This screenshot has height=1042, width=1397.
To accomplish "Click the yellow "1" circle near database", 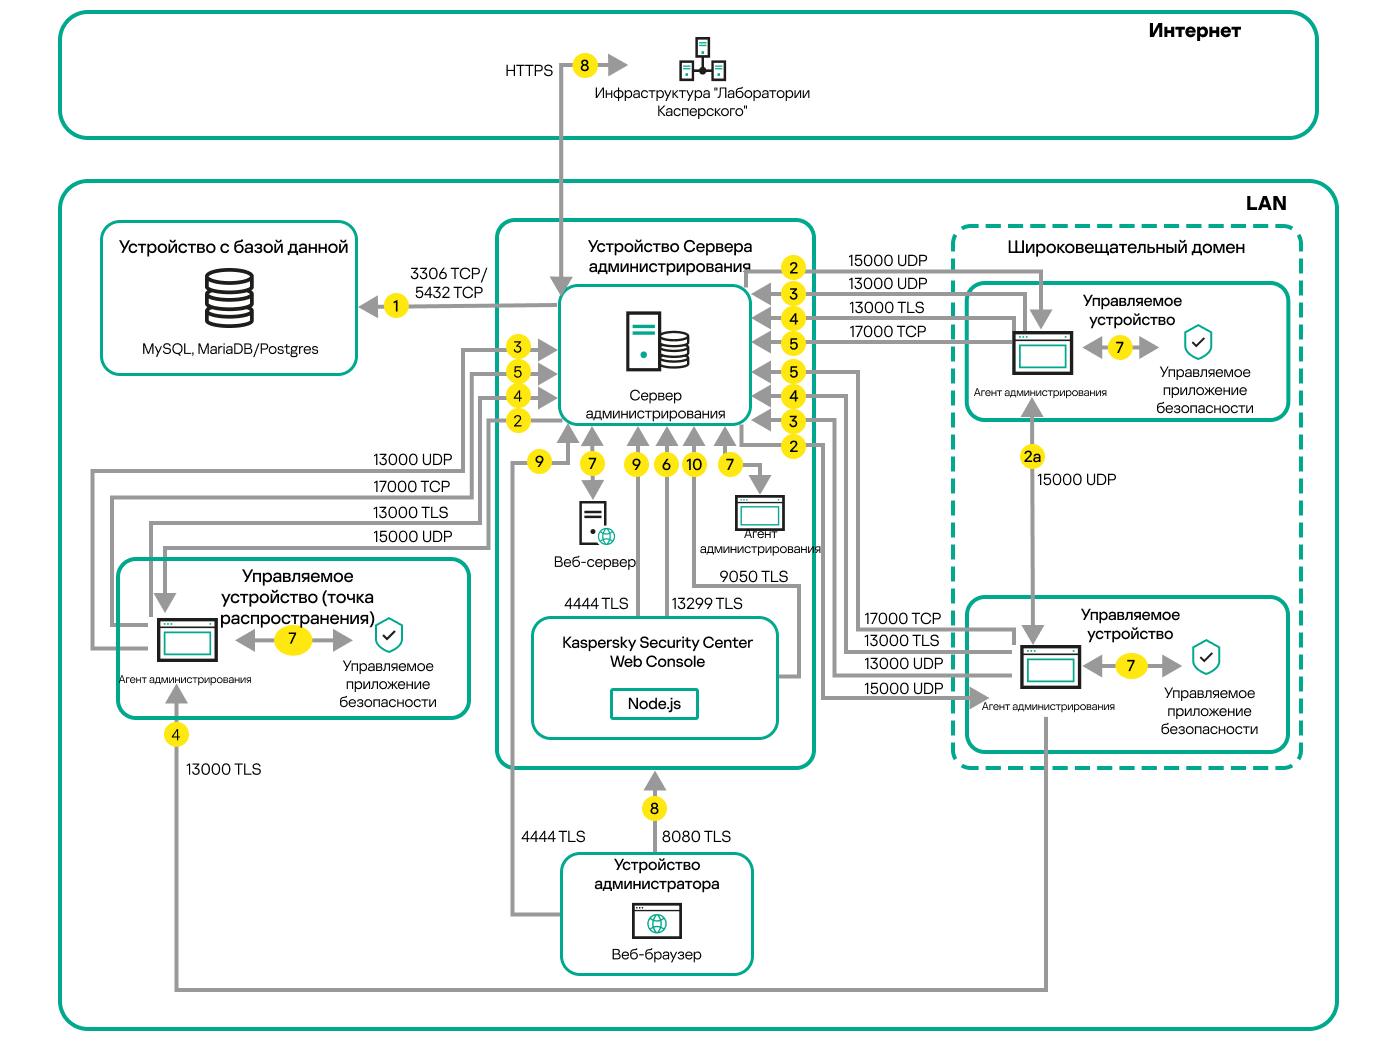I will (396, 306).
